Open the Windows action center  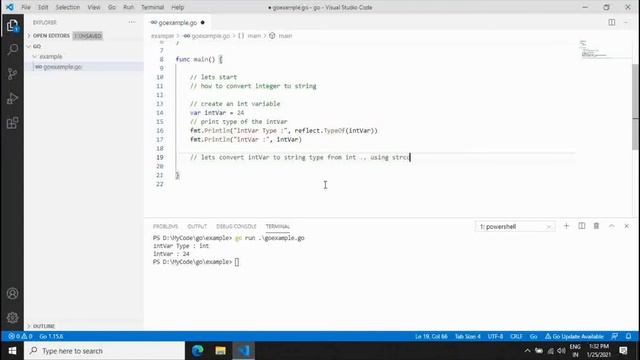[x=623, y=351]
